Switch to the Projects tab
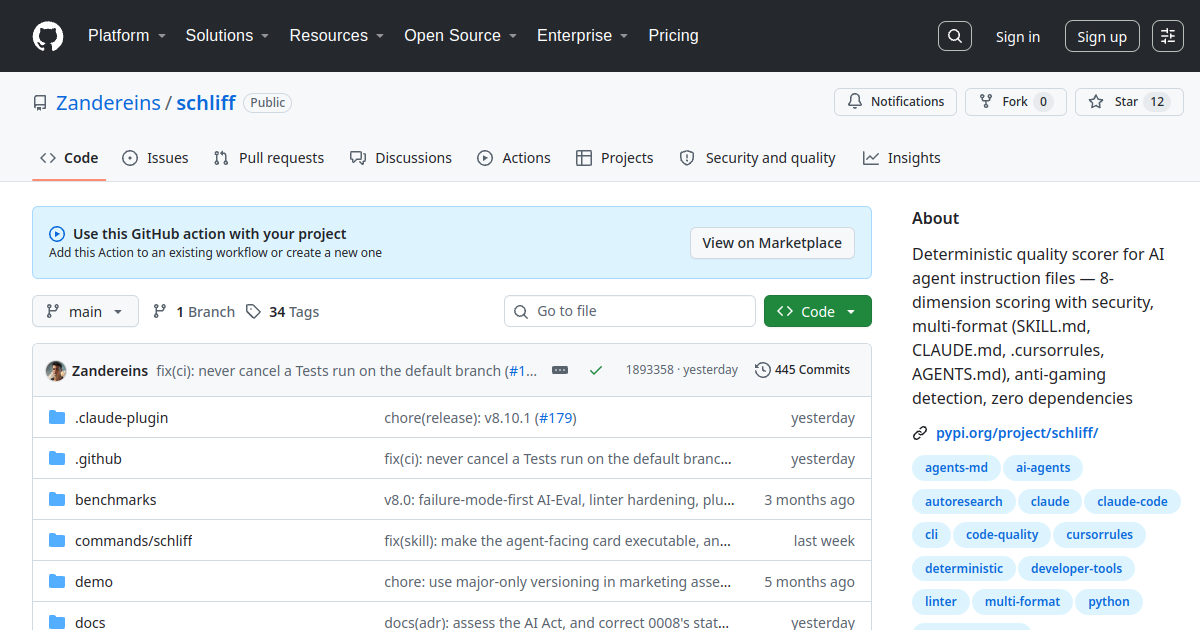Viewport: 1200px width, 630px height. tap(615, 158)
